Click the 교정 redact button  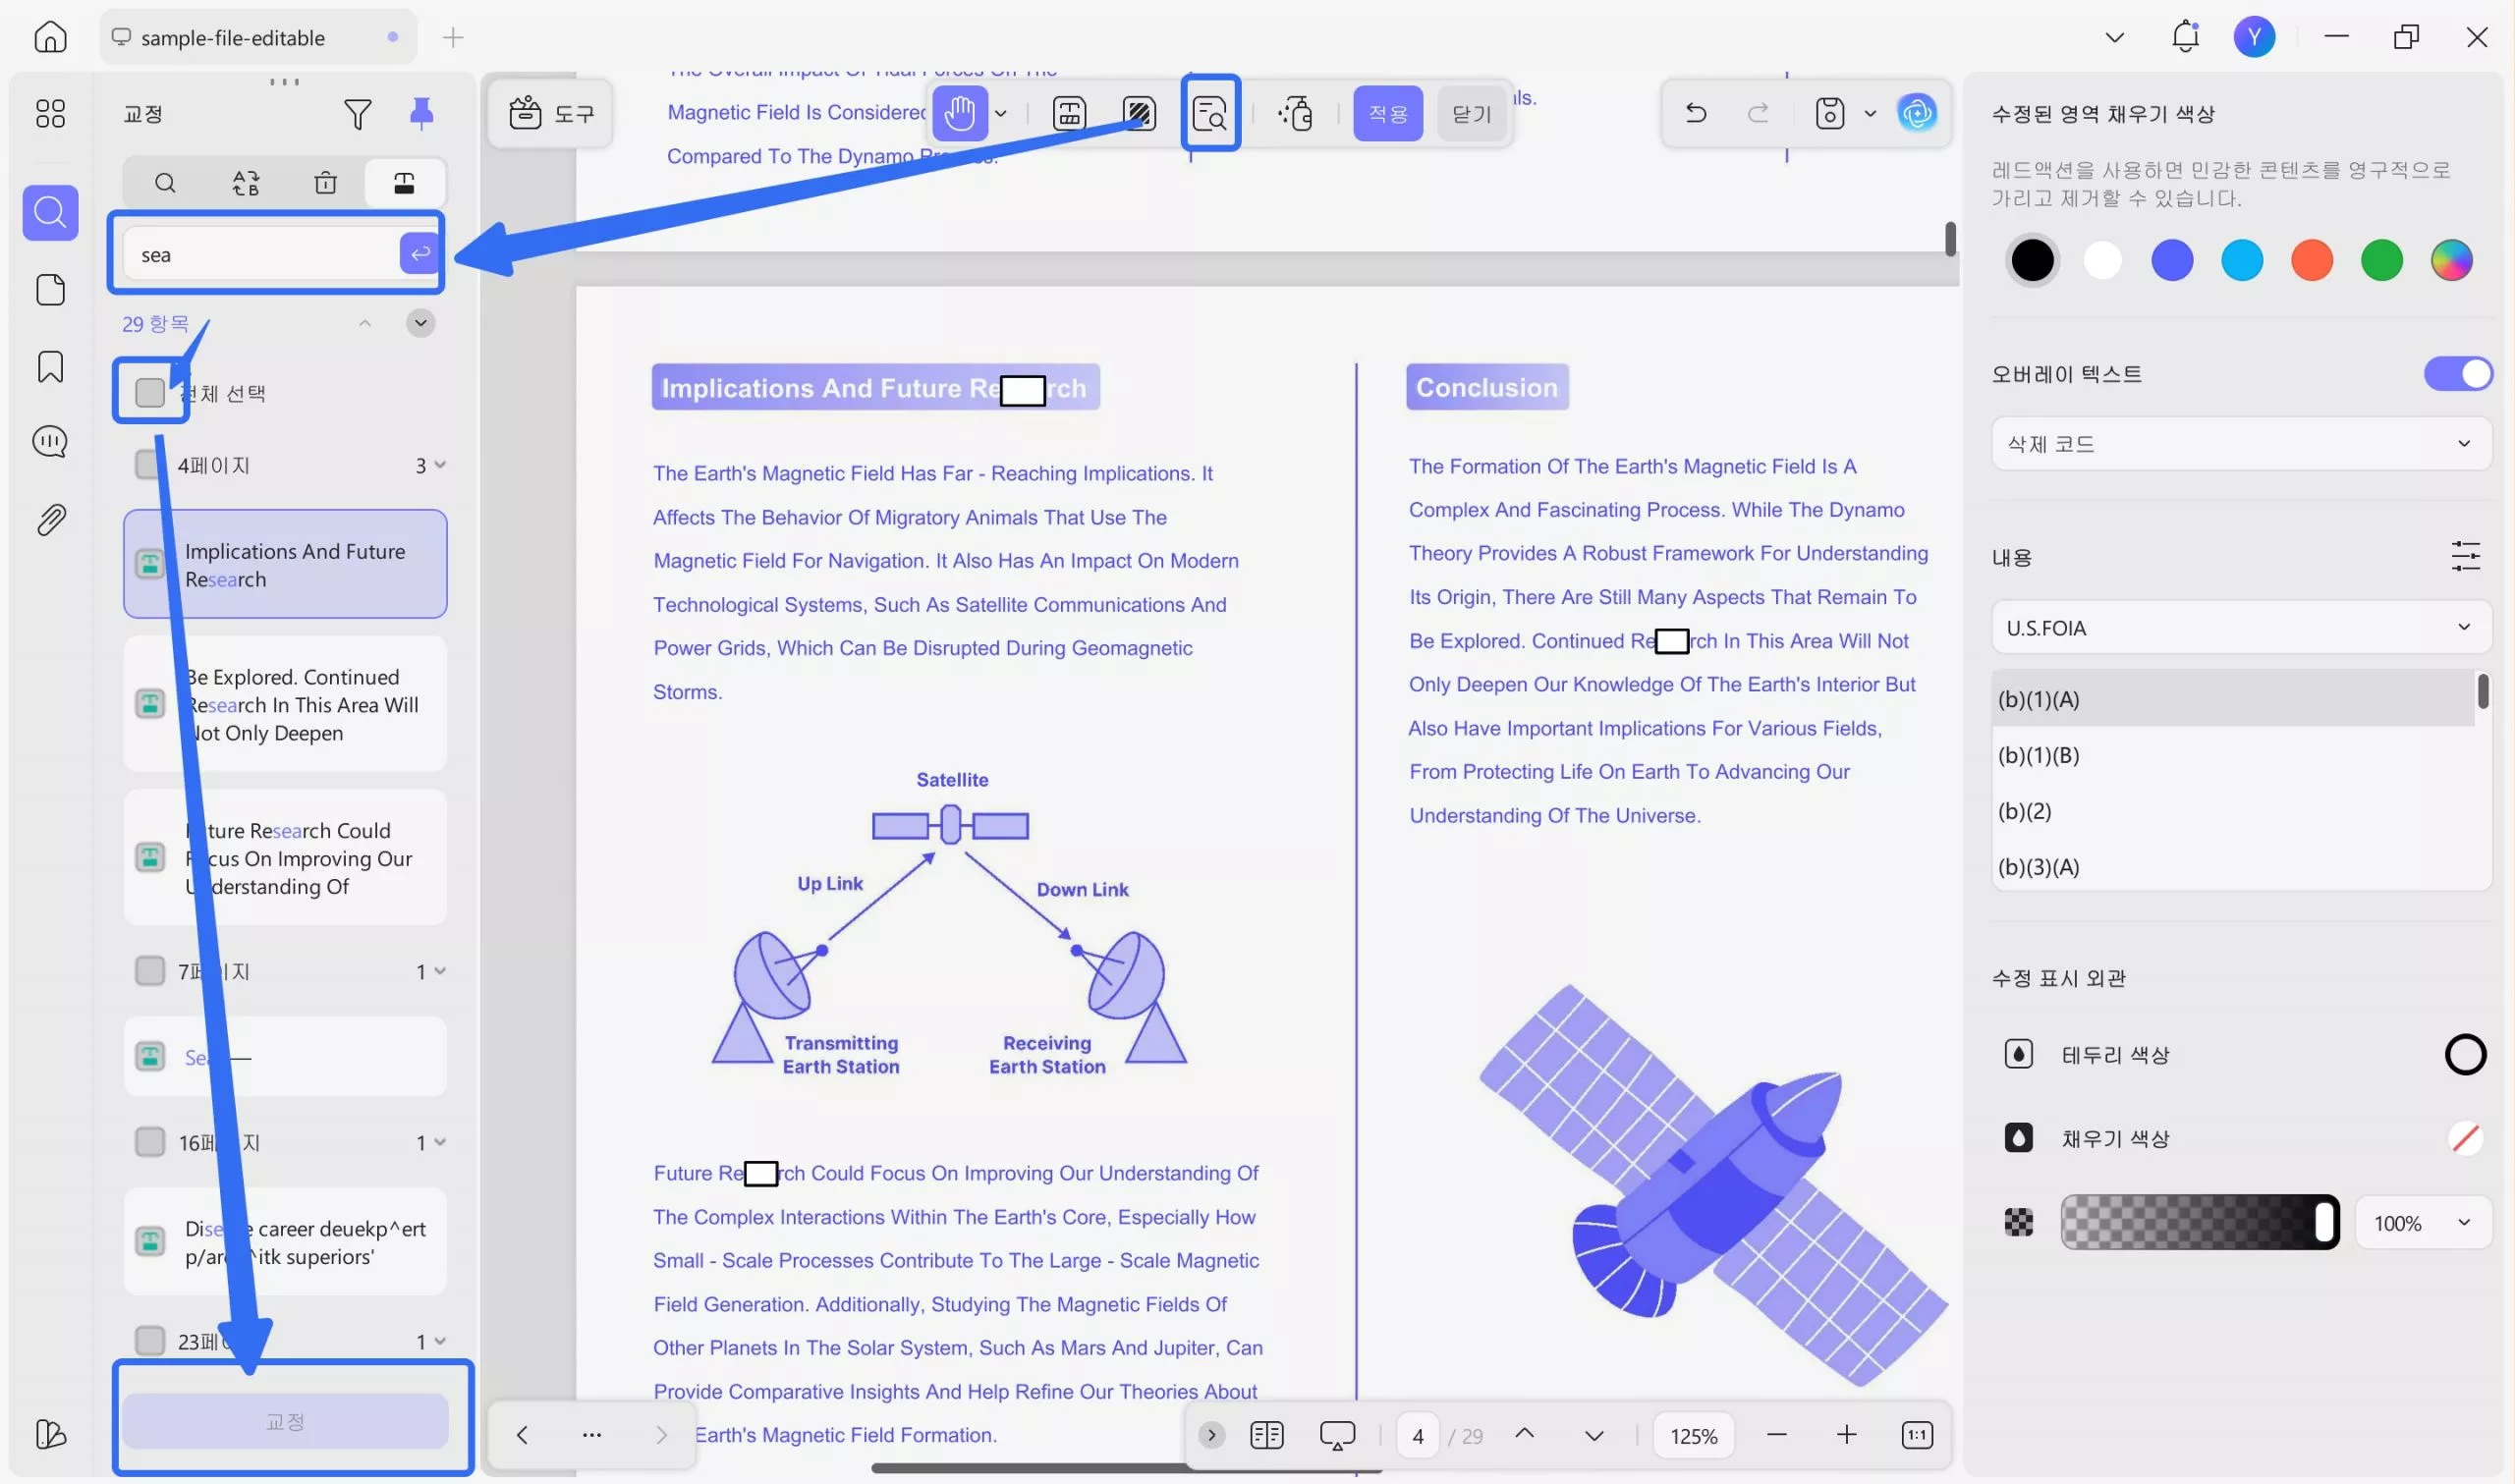click(285, 1421)
